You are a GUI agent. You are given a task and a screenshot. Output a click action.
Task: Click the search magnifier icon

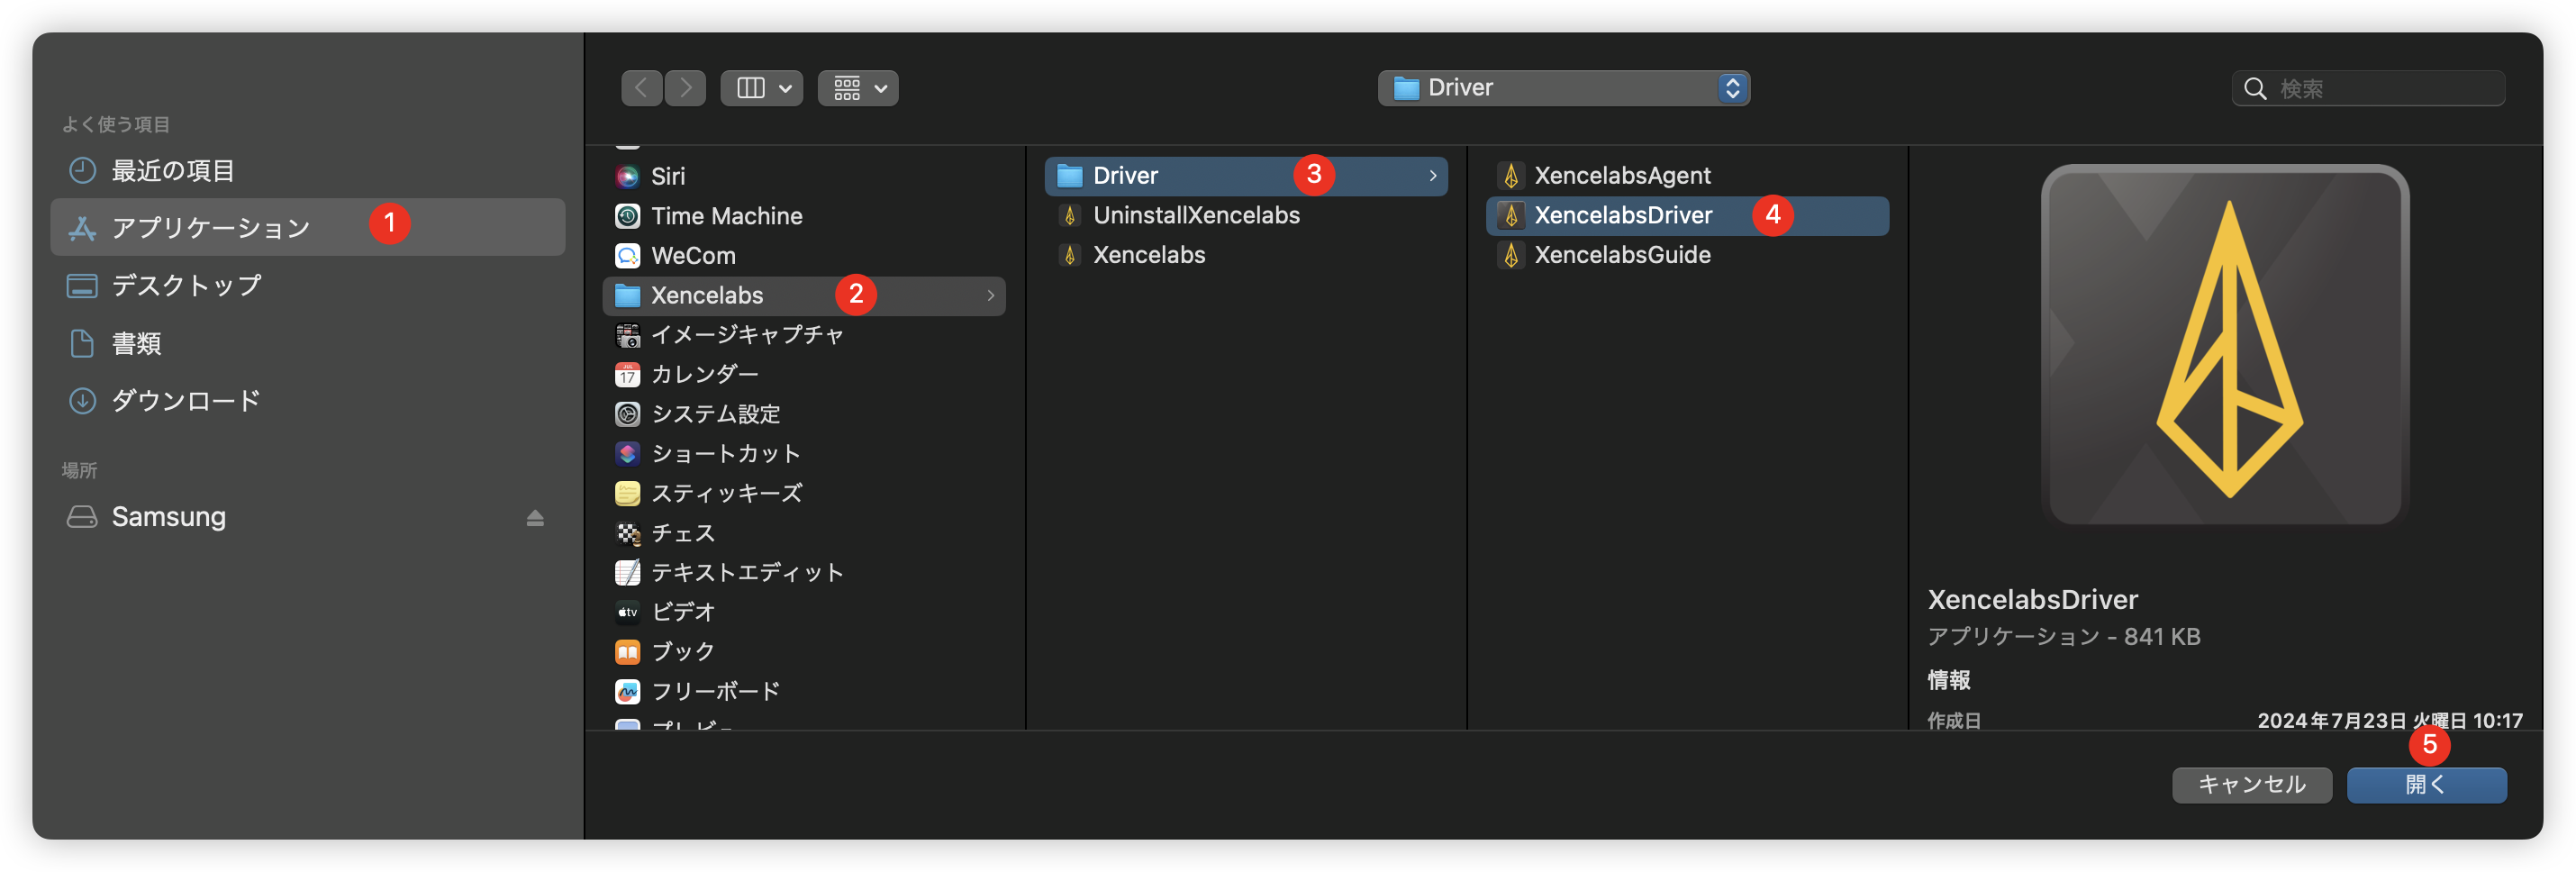coord(2255,89)
